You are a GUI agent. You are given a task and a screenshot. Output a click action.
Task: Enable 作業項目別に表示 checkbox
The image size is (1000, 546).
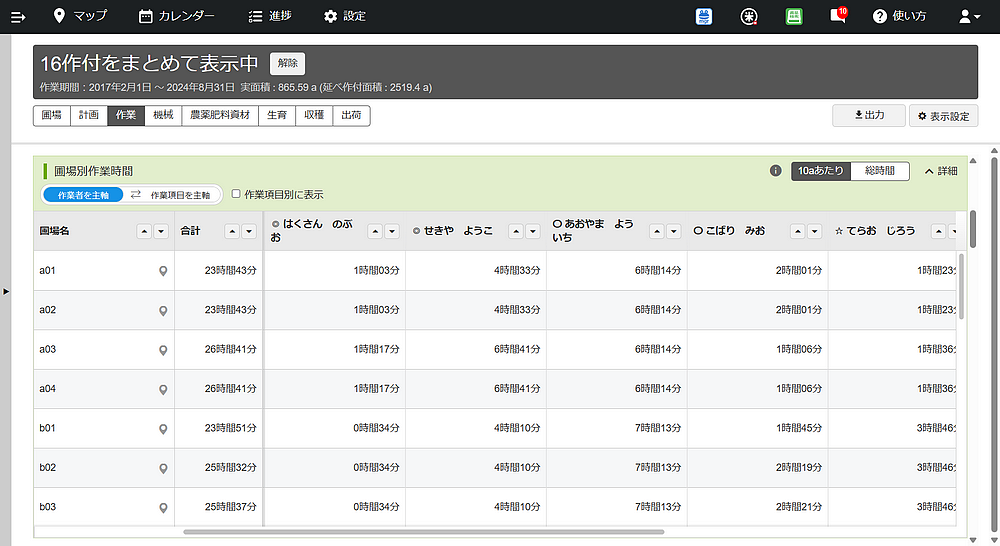[235, 194]
